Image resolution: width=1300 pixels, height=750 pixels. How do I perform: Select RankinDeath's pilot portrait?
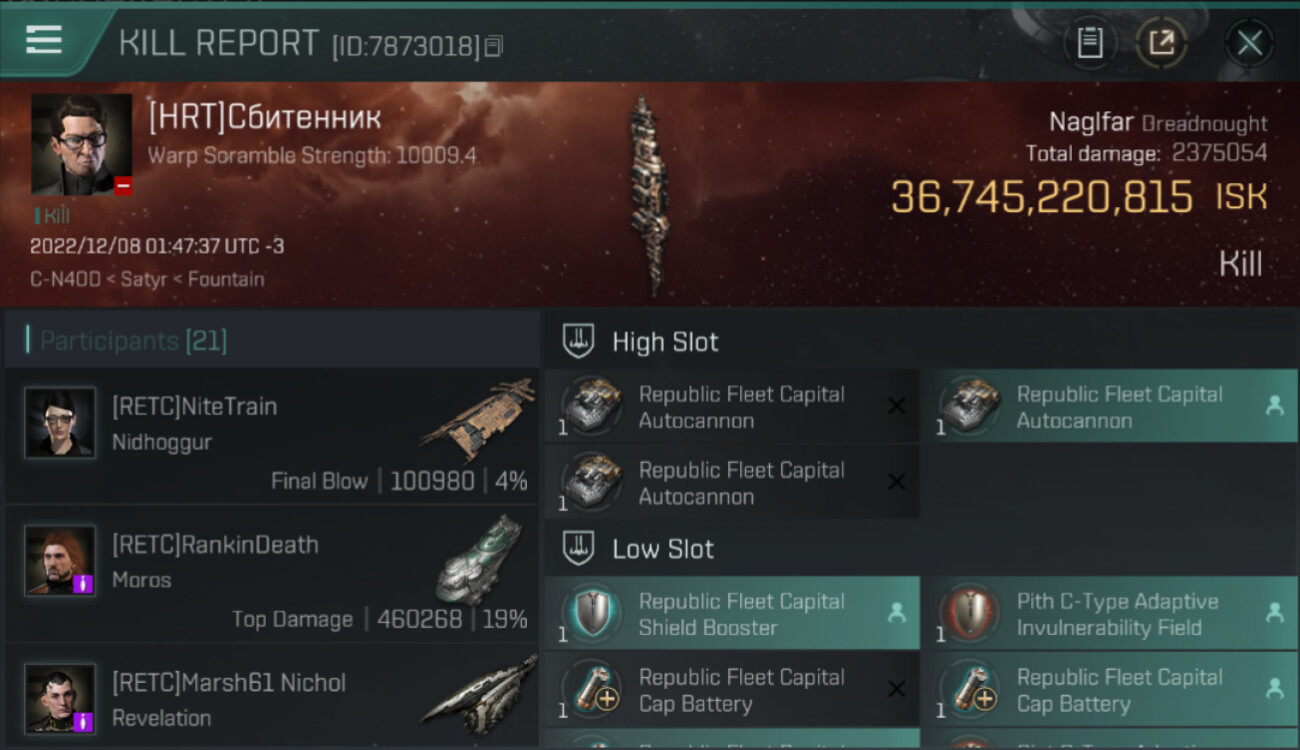pos(60,561)
